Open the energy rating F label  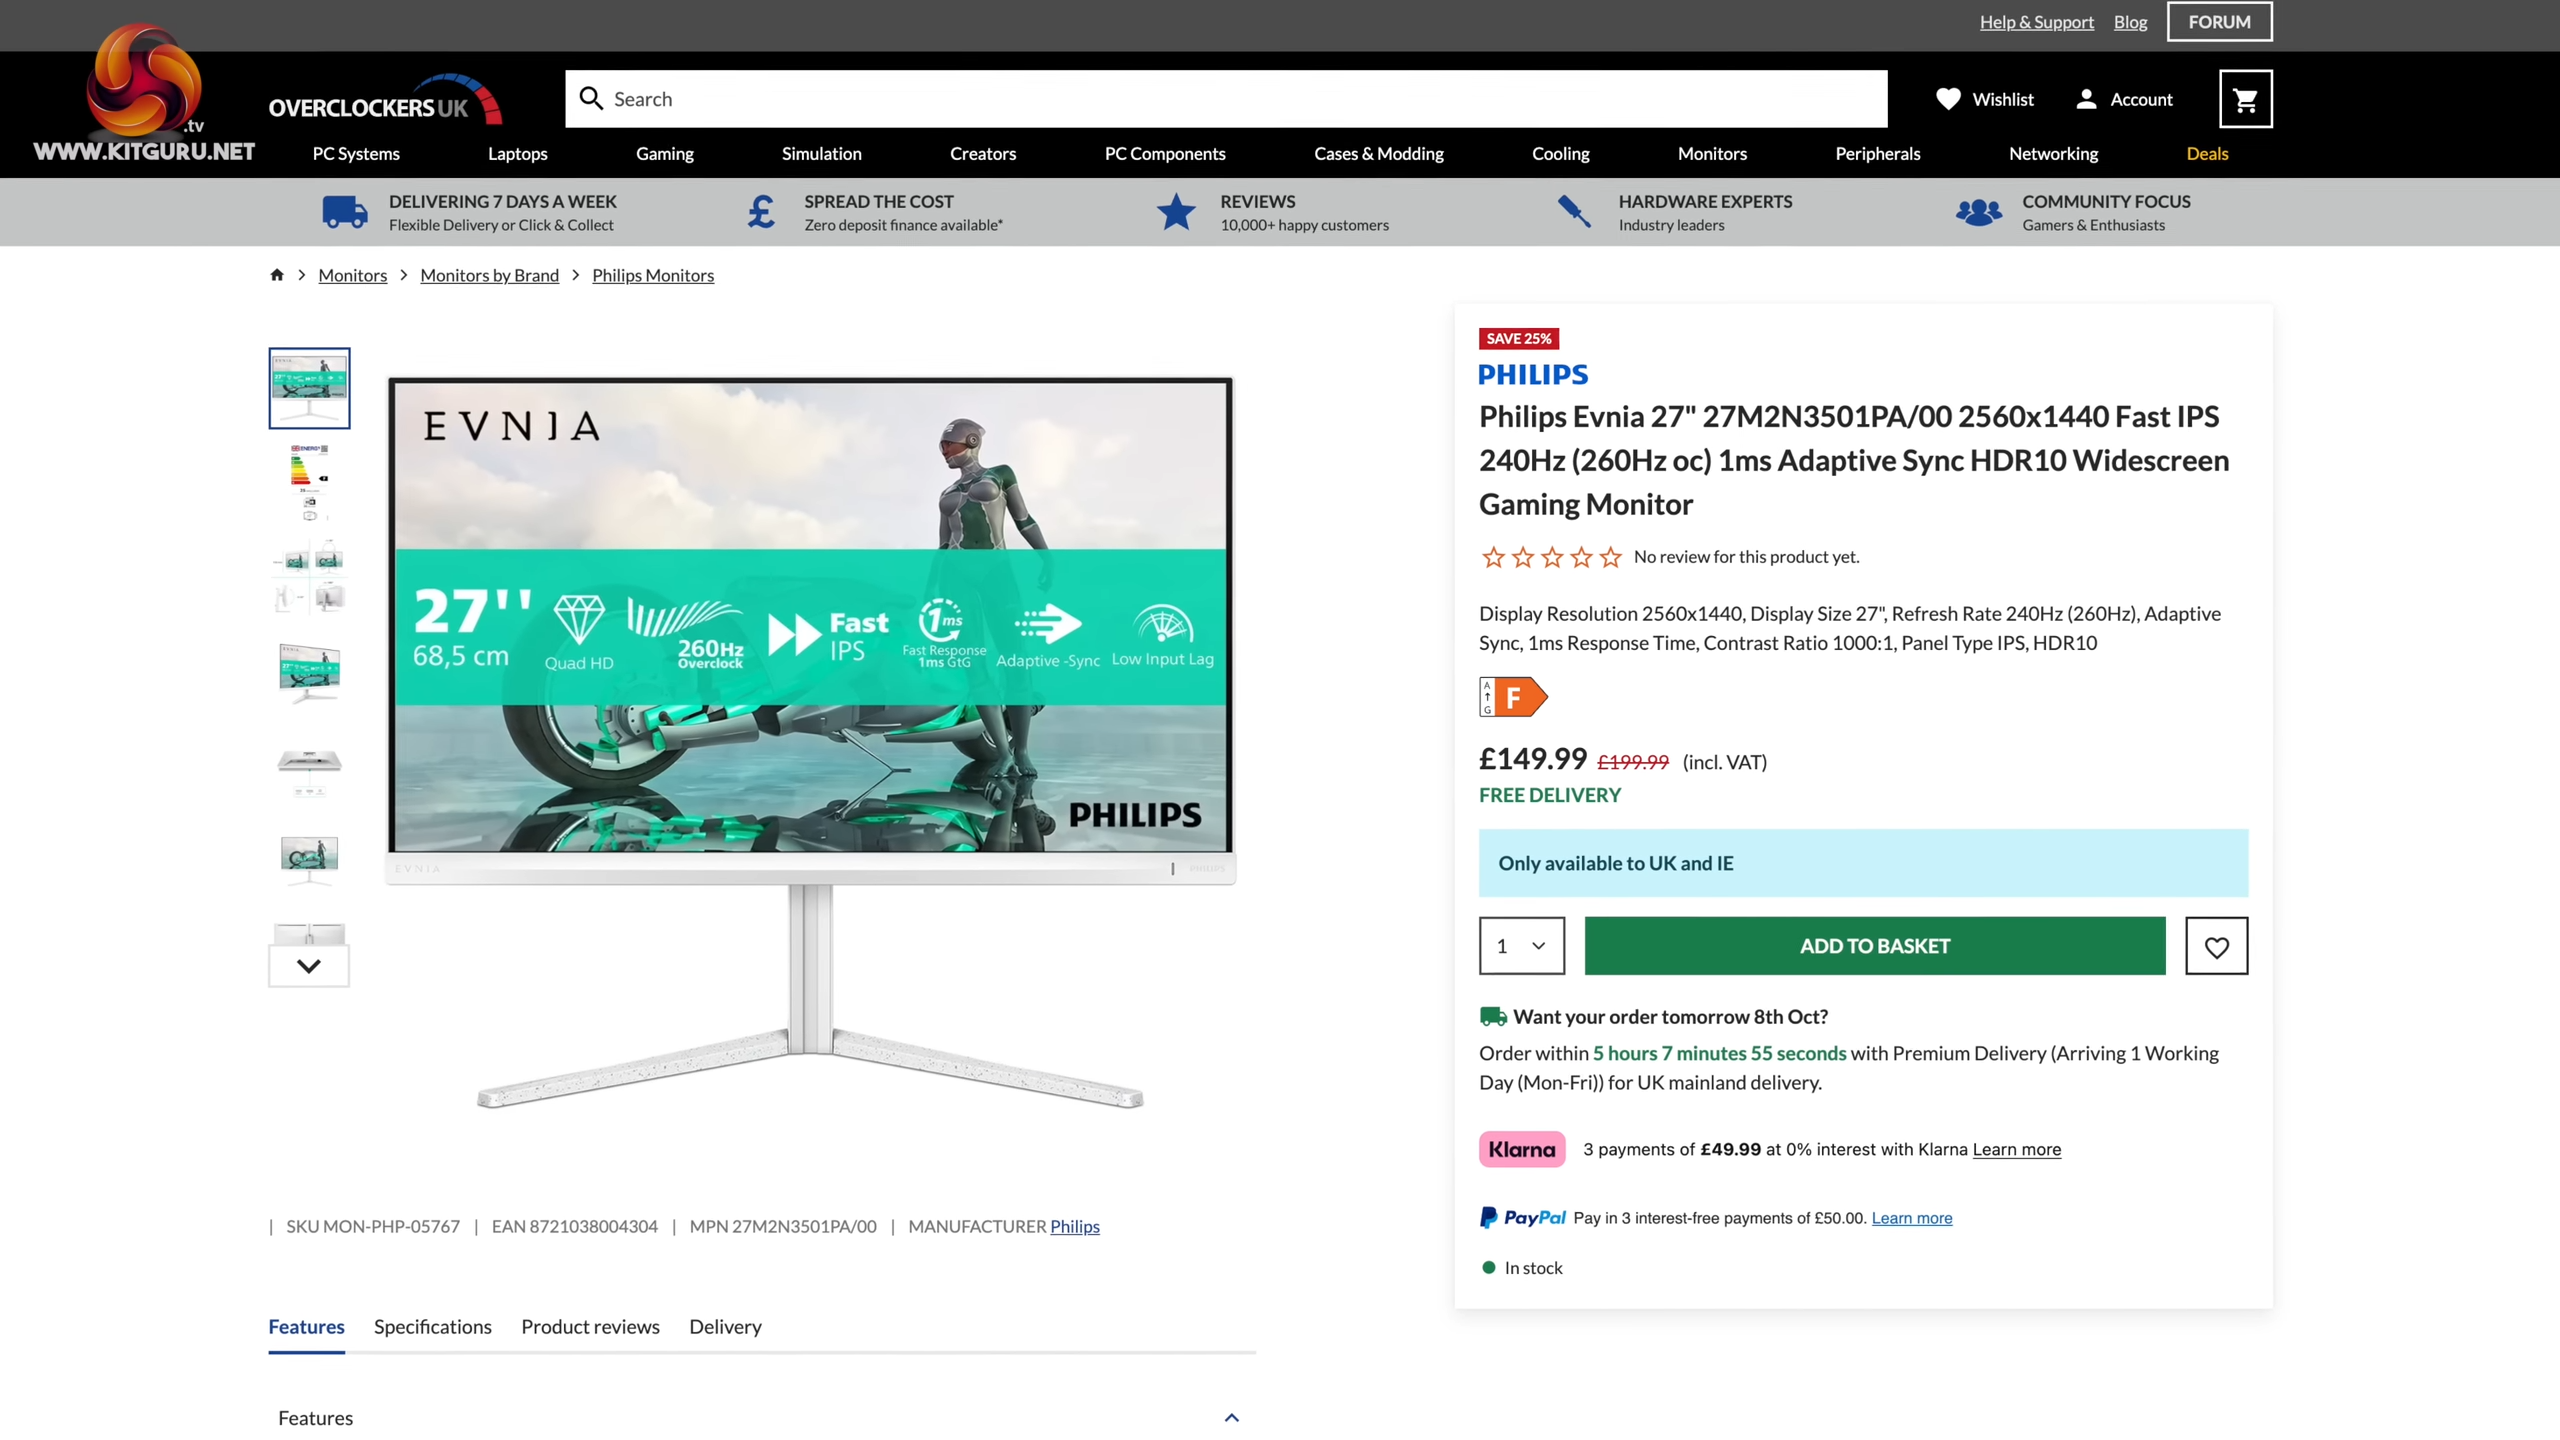tap(1512, 697)
